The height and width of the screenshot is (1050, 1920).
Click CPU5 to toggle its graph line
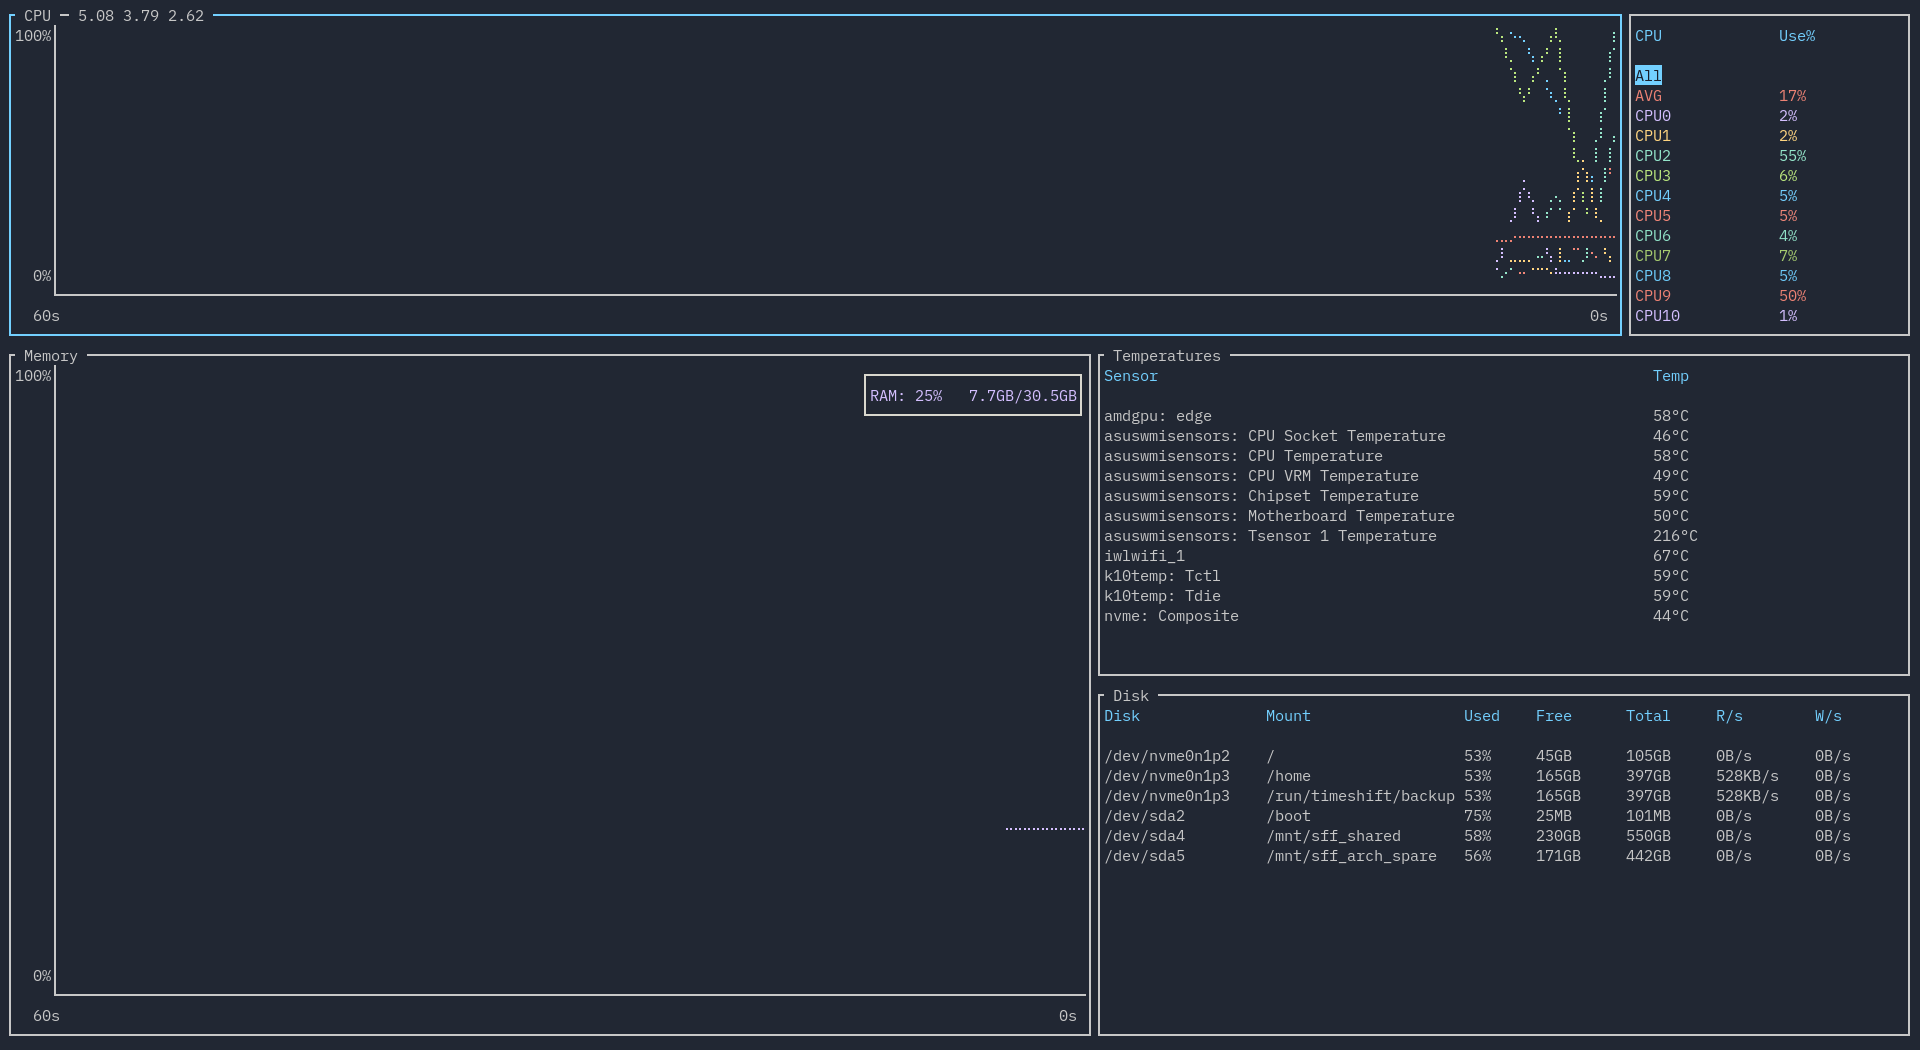tap(1652, 216)
